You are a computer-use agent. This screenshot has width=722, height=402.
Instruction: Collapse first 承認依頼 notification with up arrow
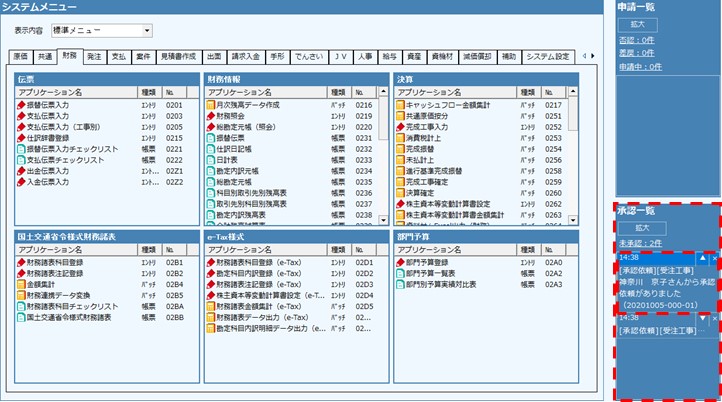pyautogui.click(x=702, y=258)
